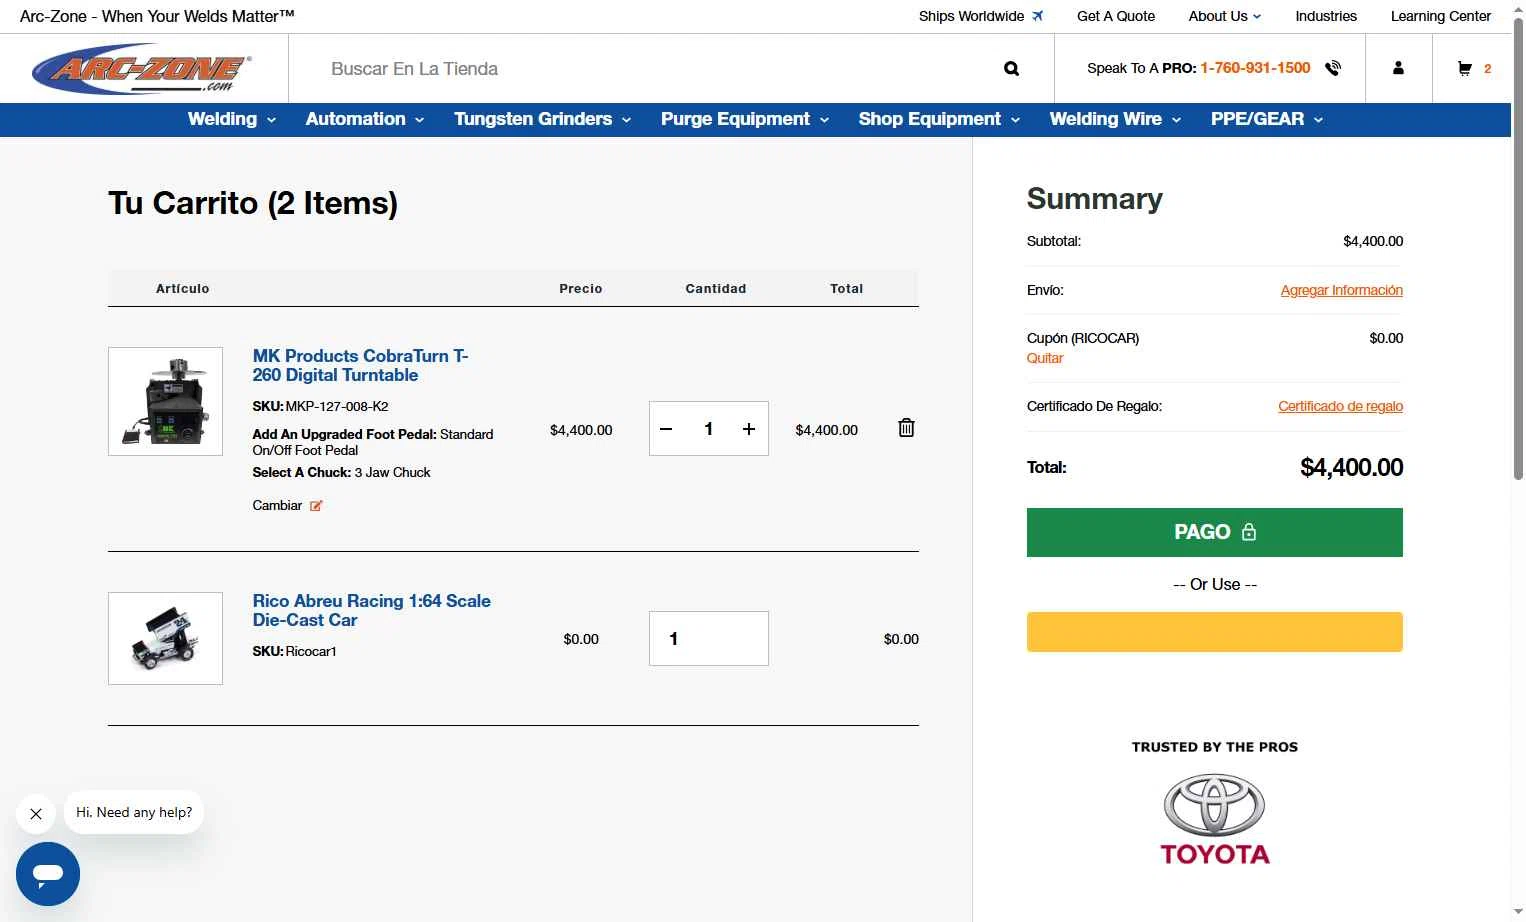Expand the Welding Wire menu
This screenshot has width=1526, height=922.
point(1115,119)
